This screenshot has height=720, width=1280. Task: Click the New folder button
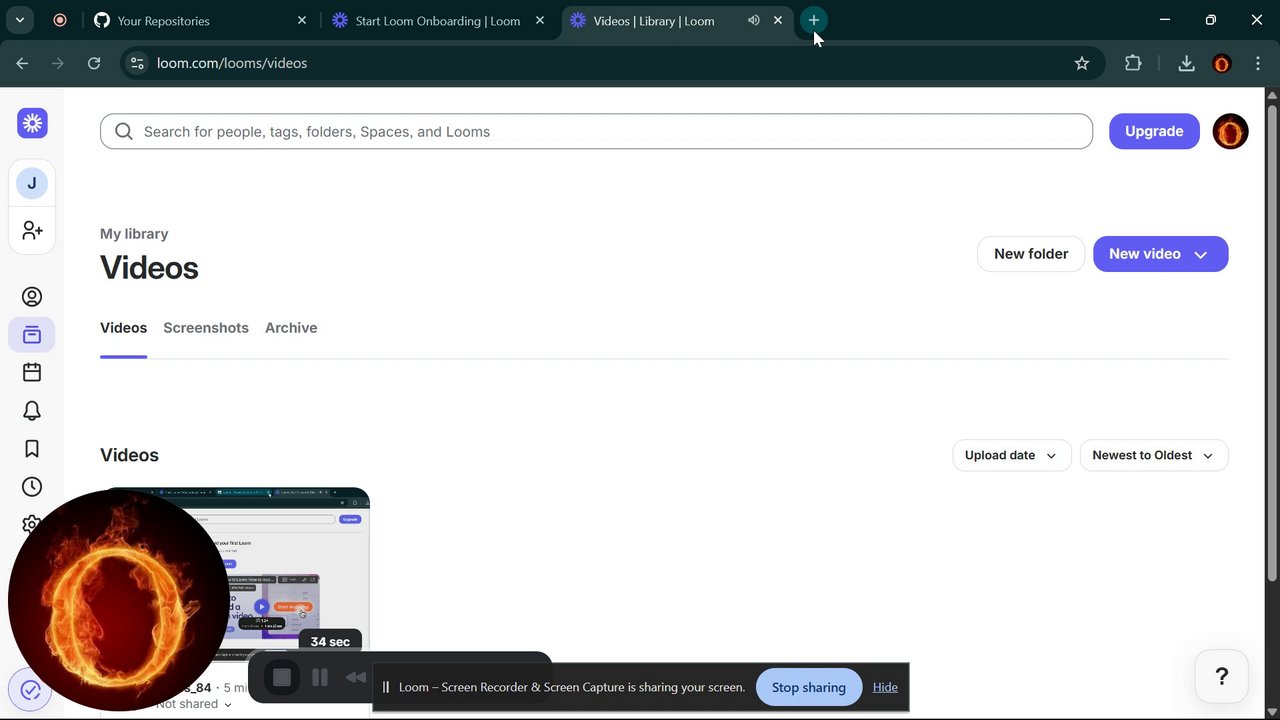tap(1031, 254)
